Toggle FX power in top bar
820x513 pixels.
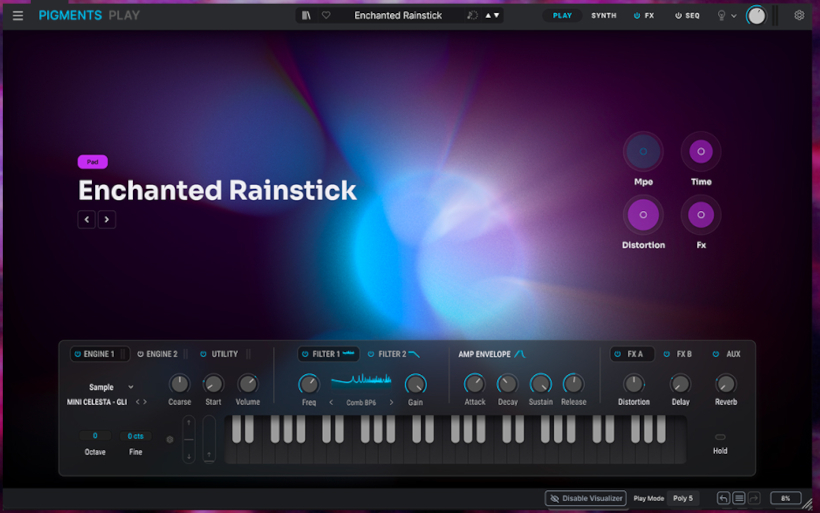[636, 16]
